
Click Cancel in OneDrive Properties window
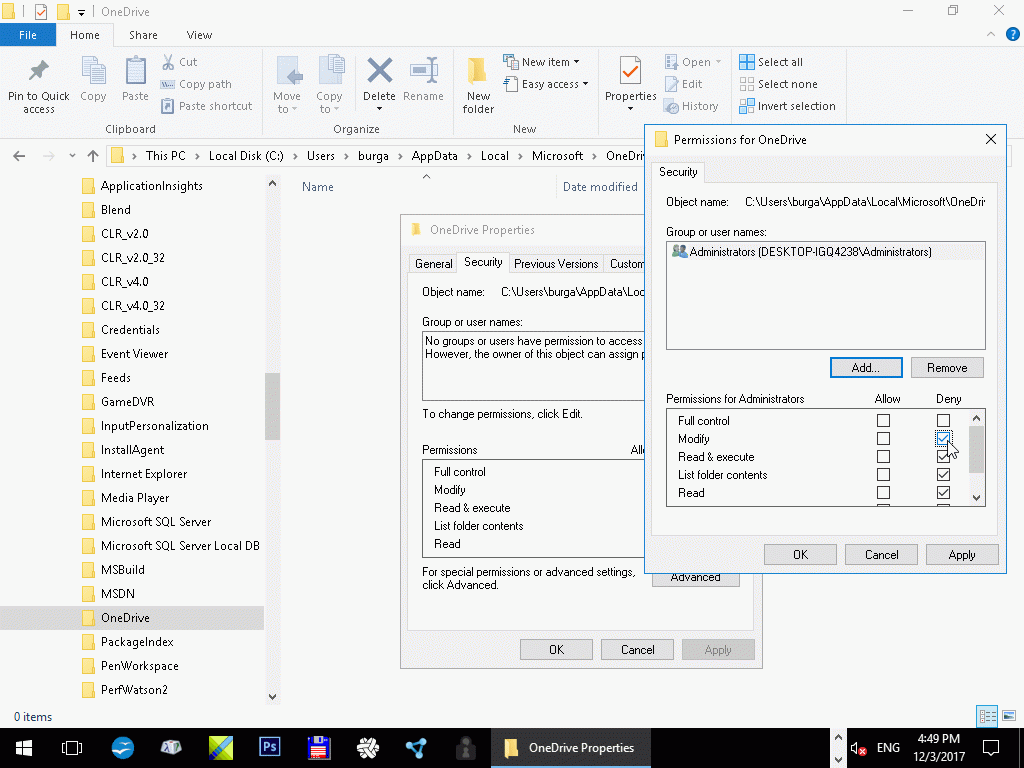click(x=637, y=650)
